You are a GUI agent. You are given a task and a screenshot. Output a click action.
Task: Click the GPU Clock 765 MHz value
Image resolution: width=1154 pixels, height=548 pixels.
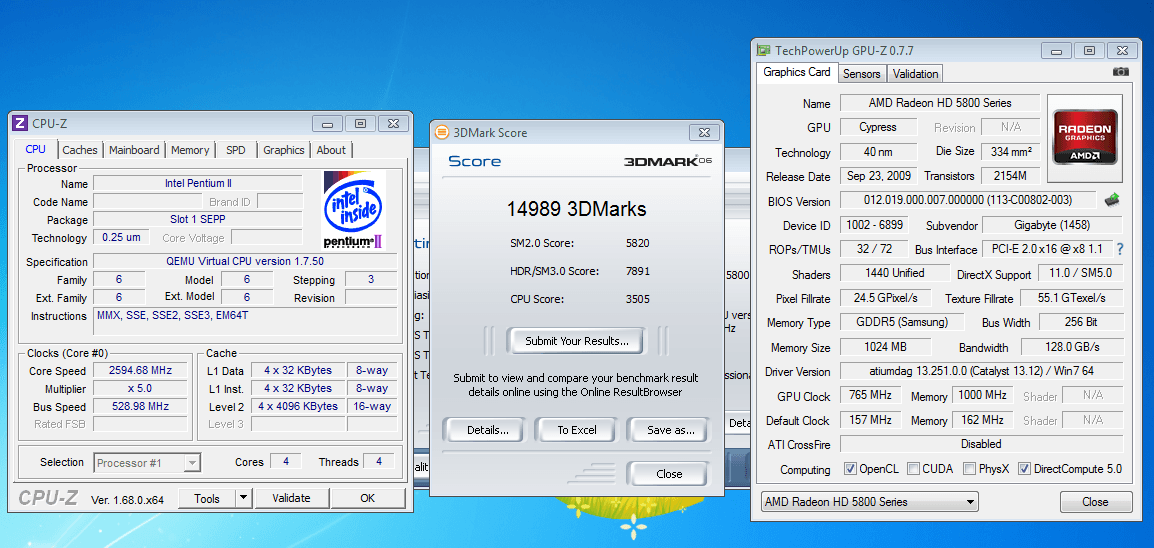tap(870, 396)
